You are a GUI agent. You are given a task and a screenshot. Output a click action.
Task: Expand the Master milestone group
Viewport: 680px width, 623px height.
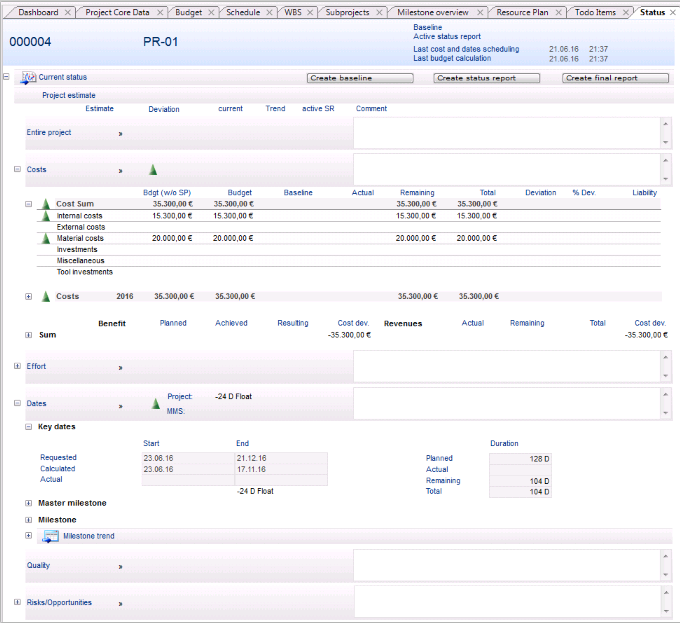[29, 503]
